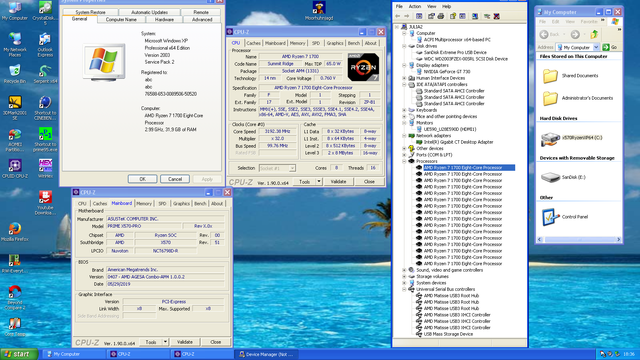Select the Beyond Compare 2 desktop icon

pyautogui.click(x=15, y=297)
